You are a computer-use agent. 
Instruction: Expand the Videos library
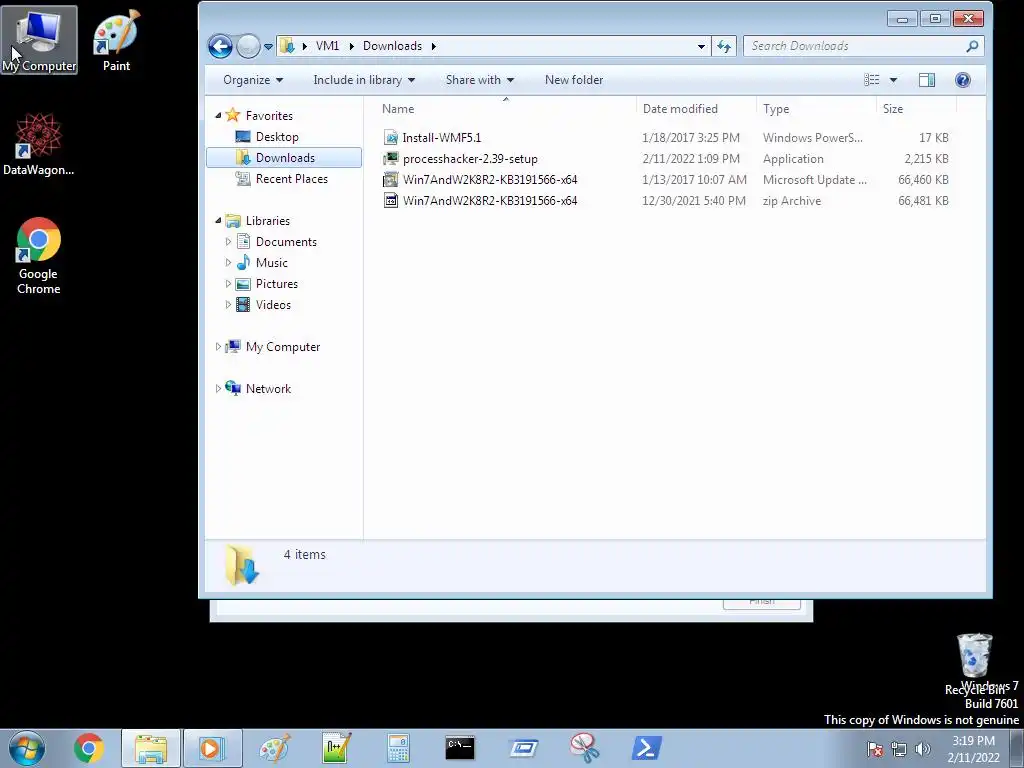[228, 304]
